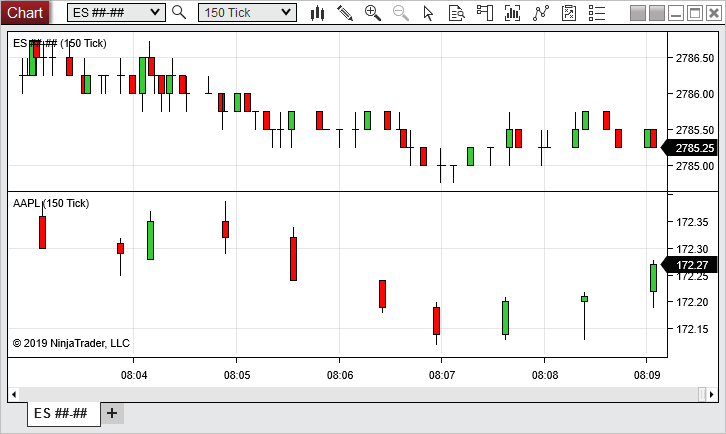Click the zoom in icon
726x434 pixels.
point(373,13)
